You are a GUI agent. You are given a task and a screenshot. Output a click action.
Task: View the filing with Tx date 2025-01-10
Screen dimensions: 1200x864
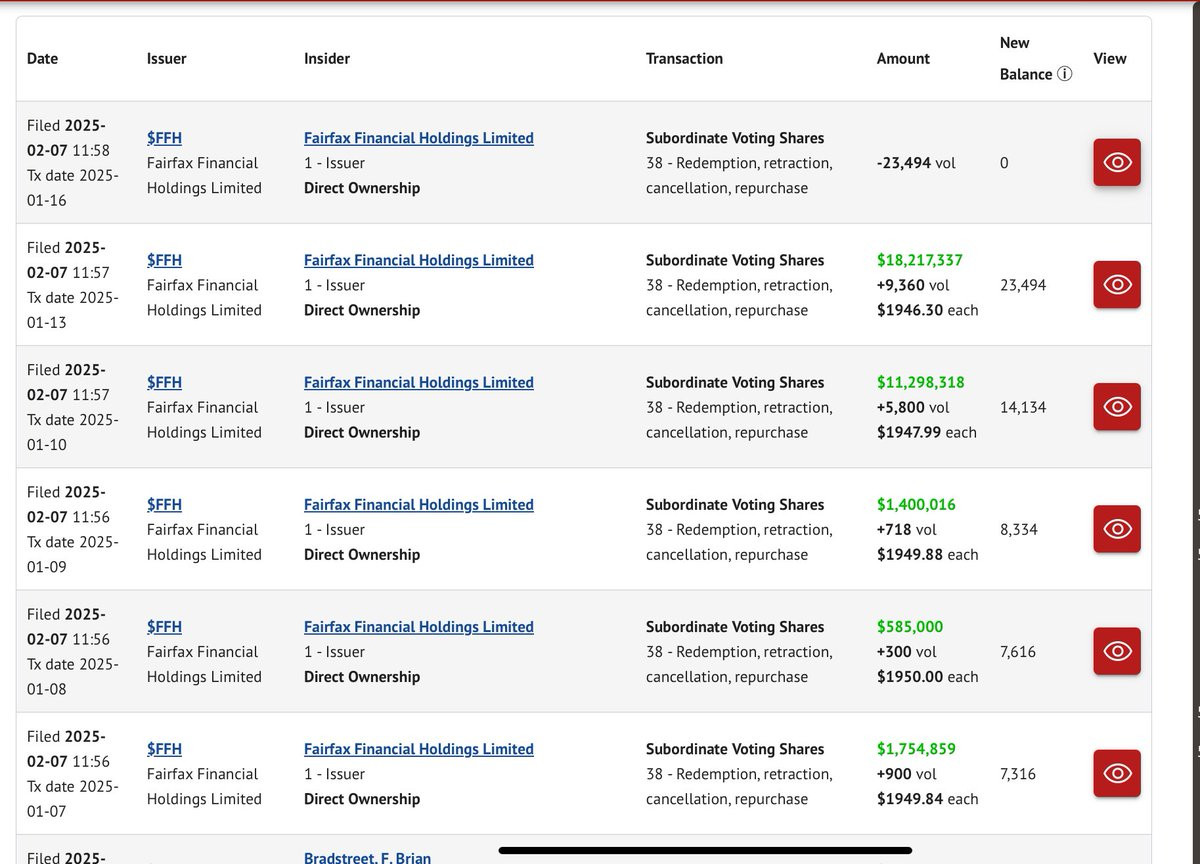click(1117, 407)
